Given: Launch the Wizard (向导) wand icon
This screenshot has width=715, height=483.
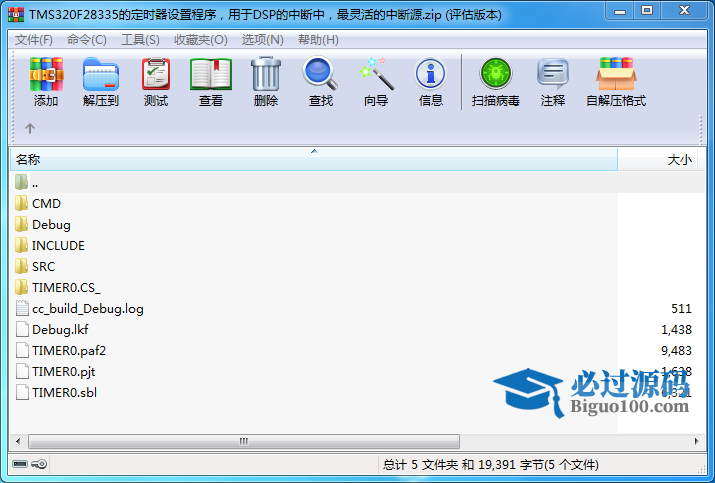Looking at the screenshot, I should point(376,73).
